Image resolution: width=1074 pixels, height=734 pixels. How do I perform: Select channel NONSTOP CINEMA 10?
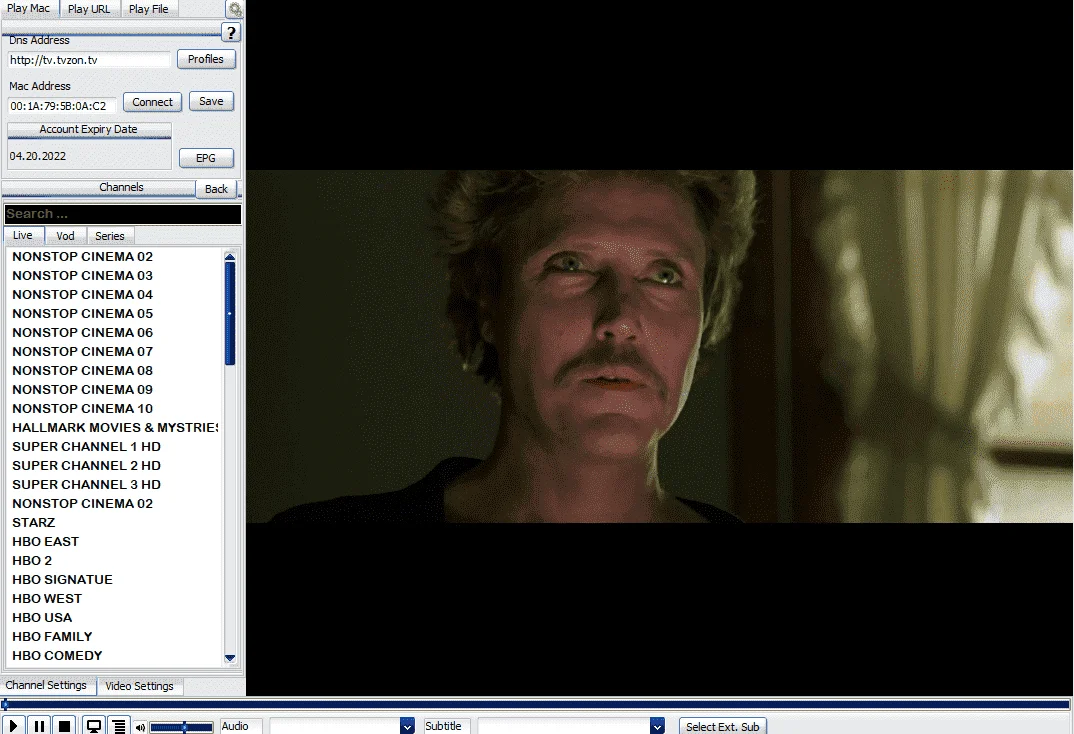(82, 409)
